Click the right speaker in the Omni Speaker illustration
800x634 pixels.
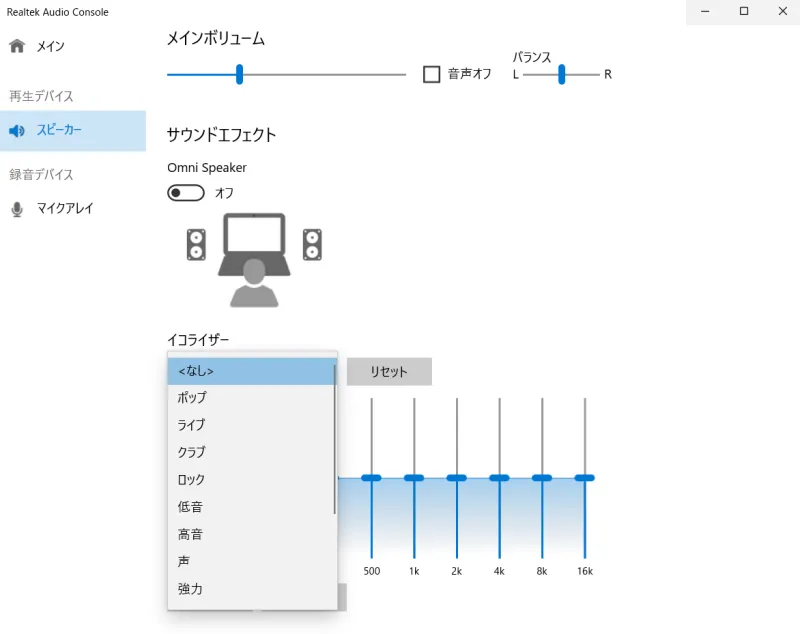click(x=312, y=243)
